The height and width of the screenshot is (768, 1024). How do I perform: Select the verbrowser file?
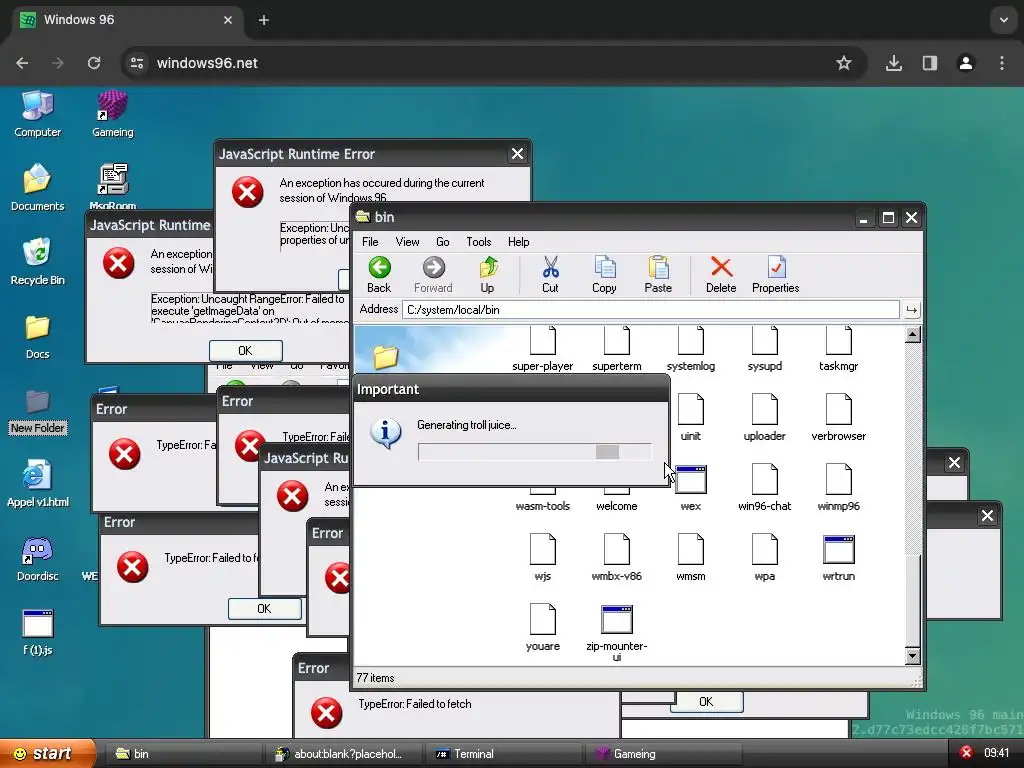839,418
